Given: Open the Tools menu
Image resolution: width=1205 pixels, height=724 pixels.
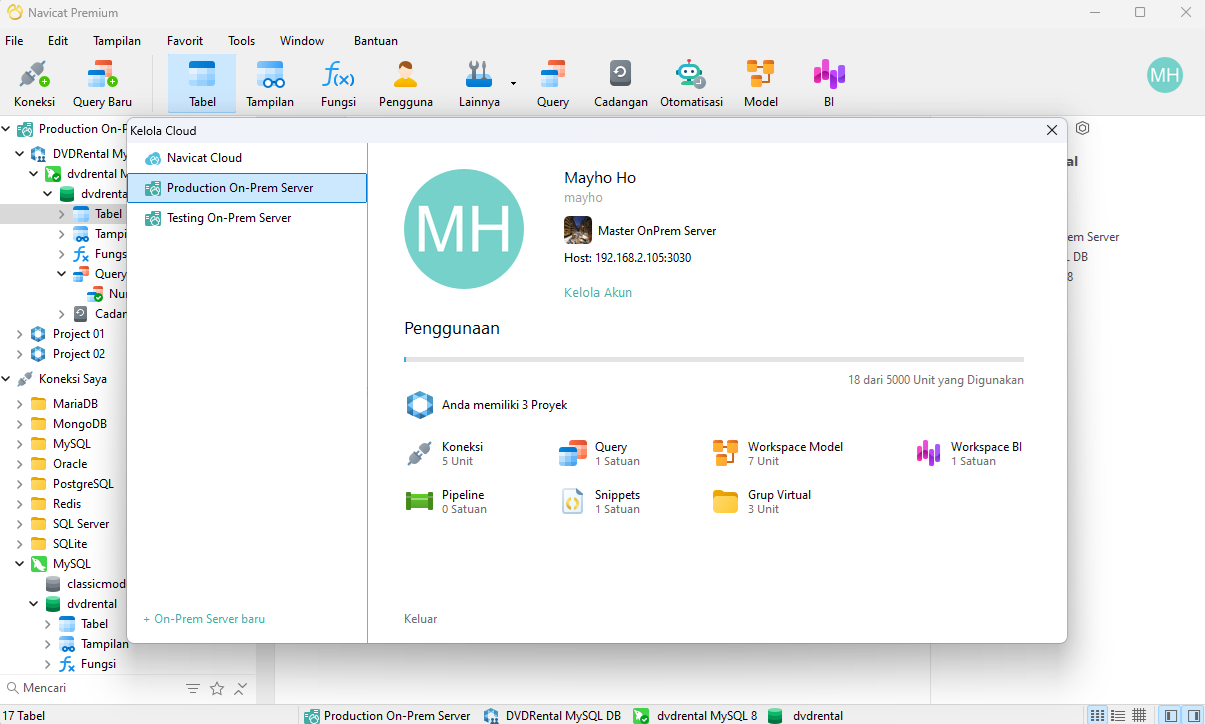Looking at the screenshot, I should (x=241, y=41).
